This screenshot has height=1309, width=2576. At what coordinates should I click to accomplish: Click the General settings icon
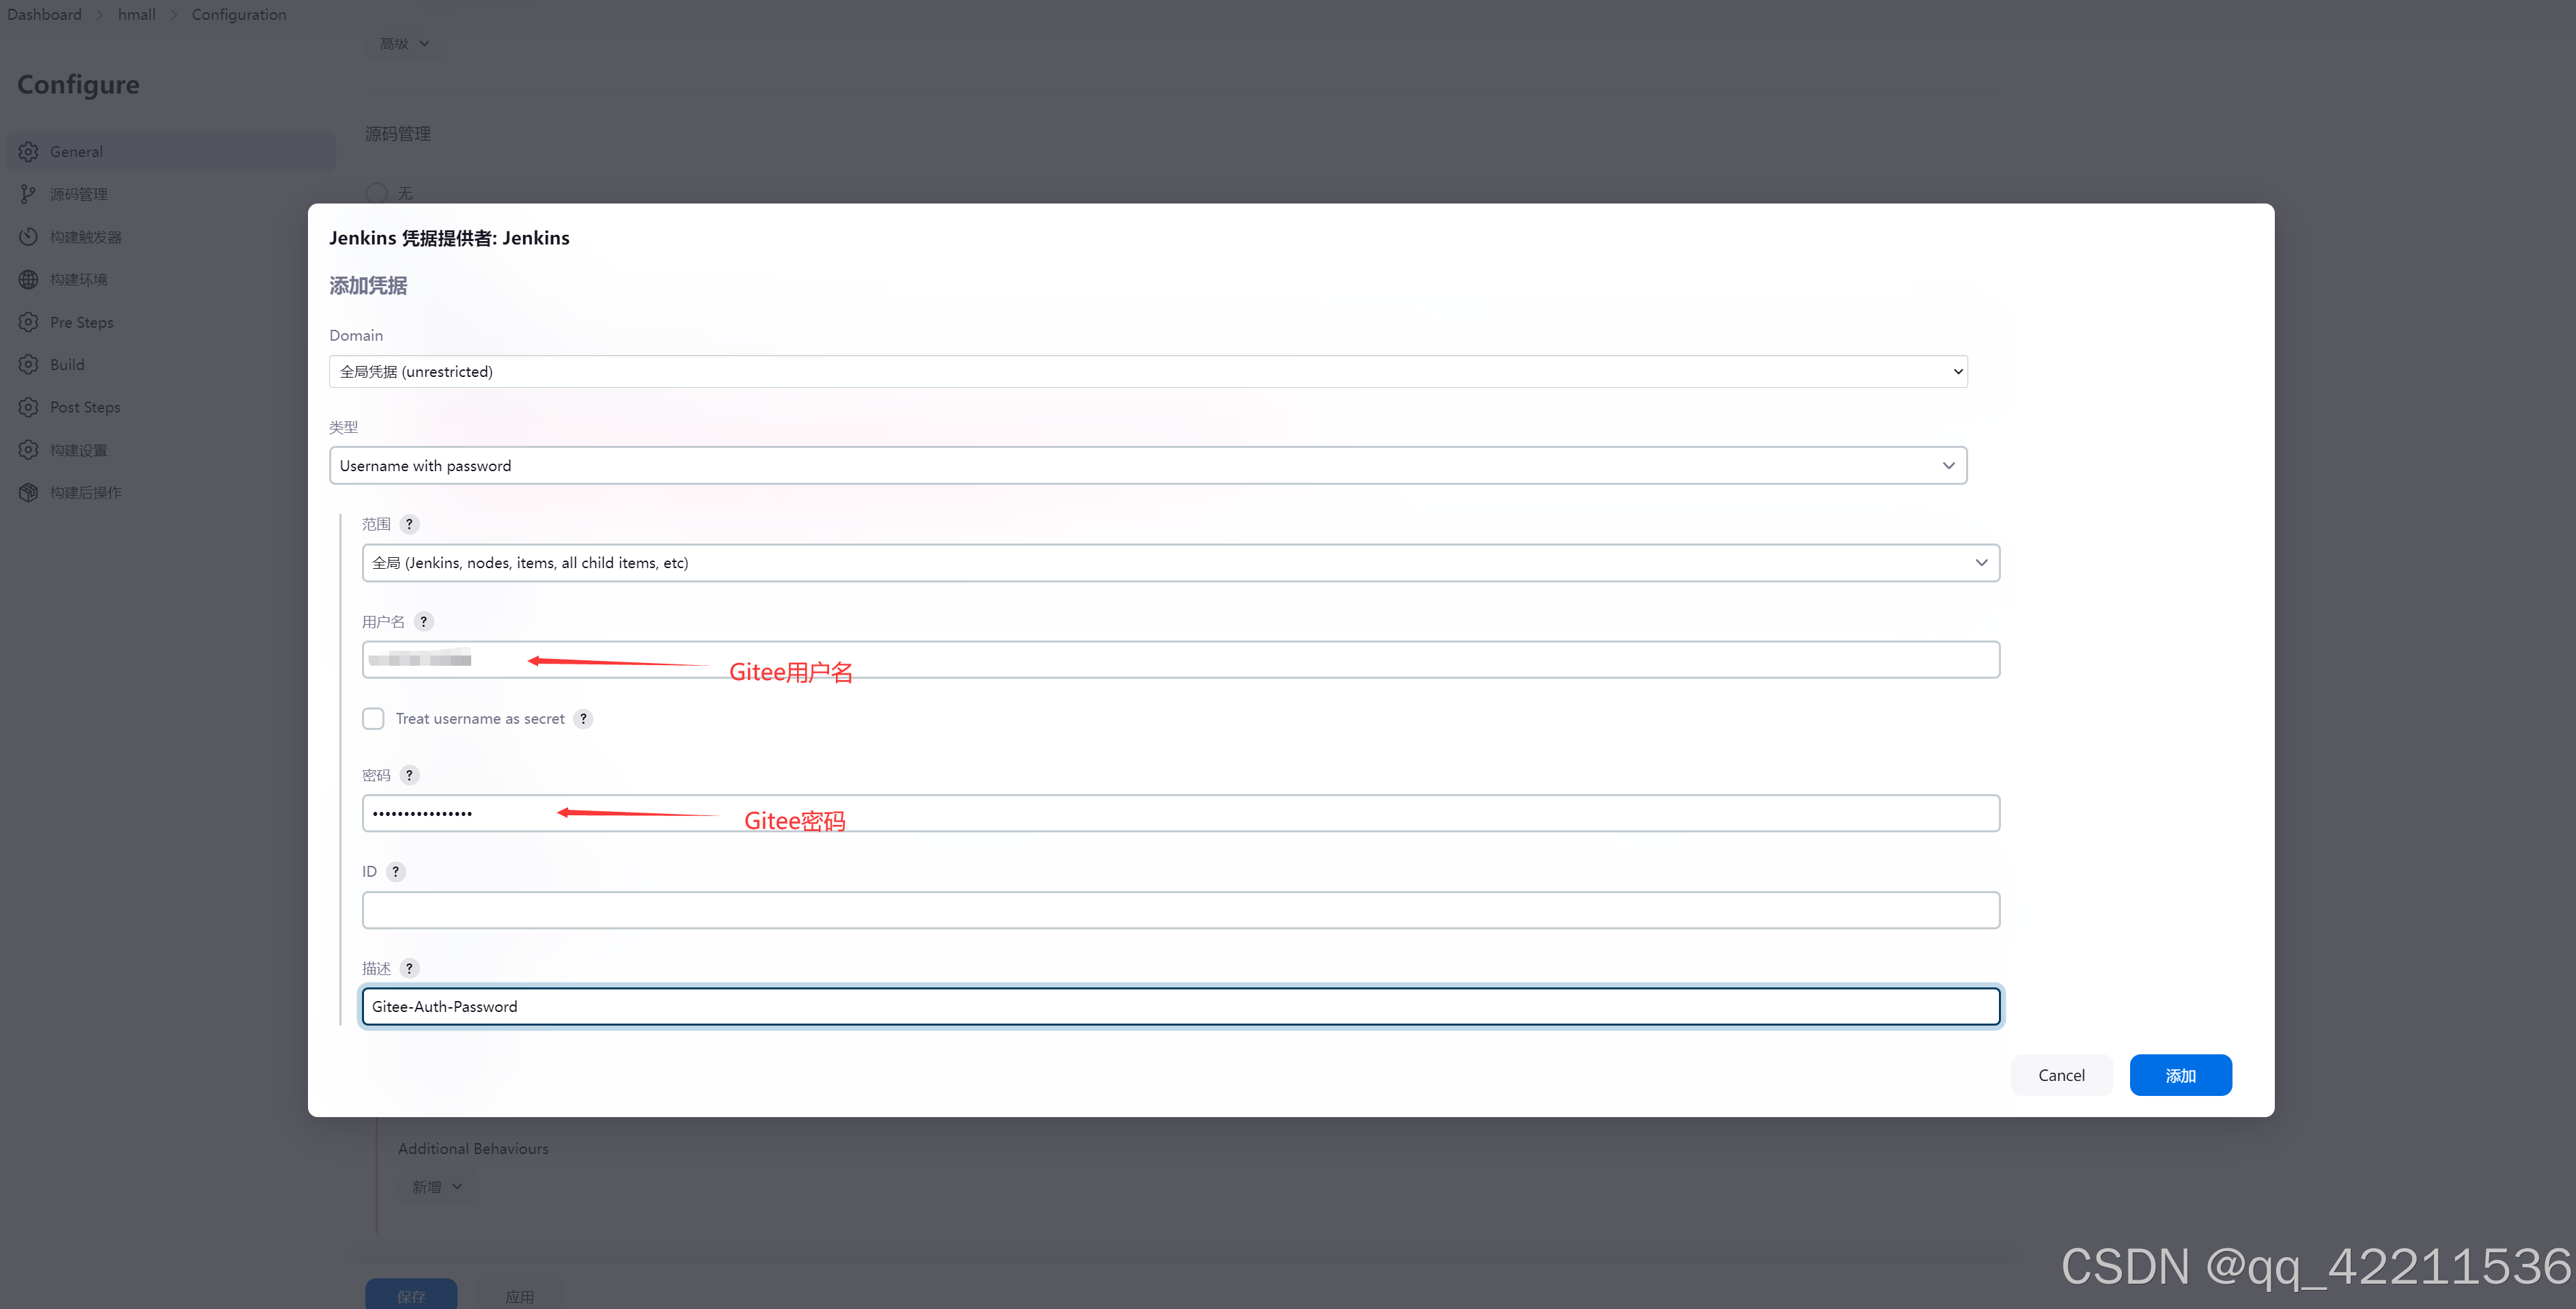[30, 152]
